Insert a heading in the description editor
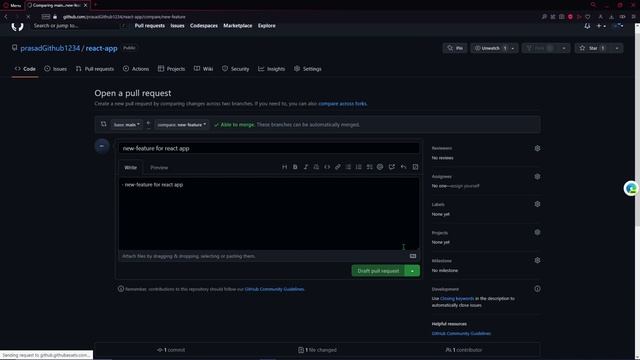 click(x=284, y=167)
